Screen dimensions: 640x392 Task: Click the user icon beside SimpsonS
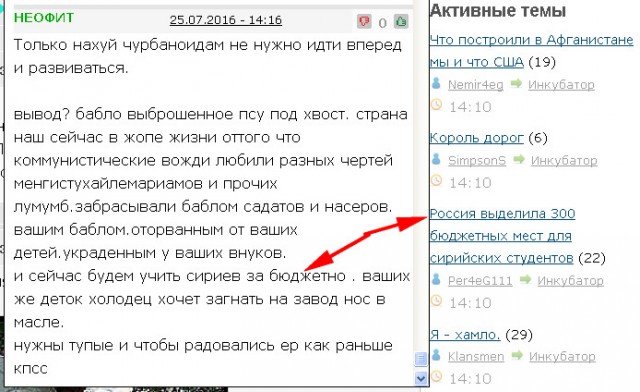pyautogui.click(x=436, y=159)
